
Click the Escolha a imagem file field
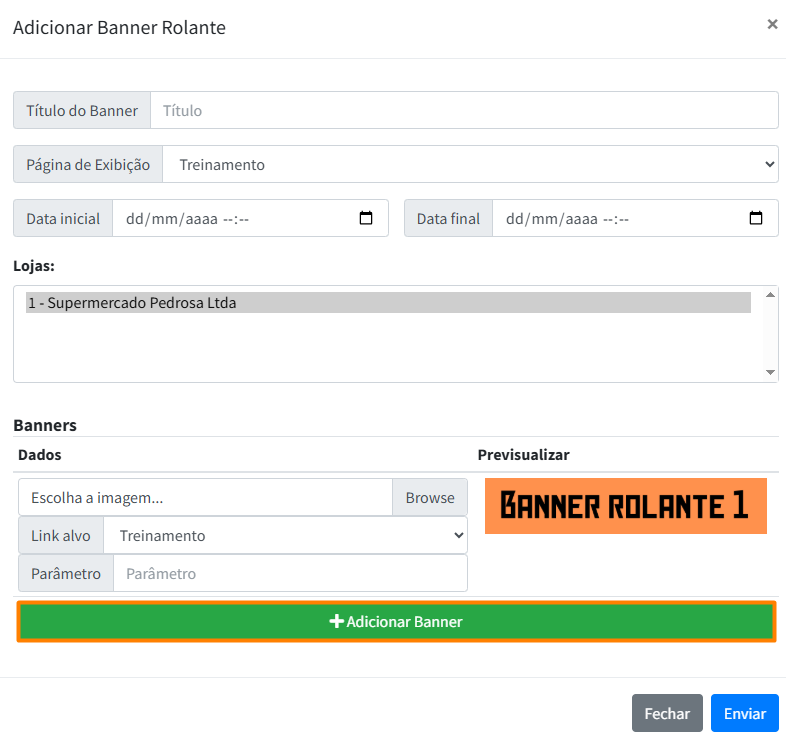click(x=205, y=497)
